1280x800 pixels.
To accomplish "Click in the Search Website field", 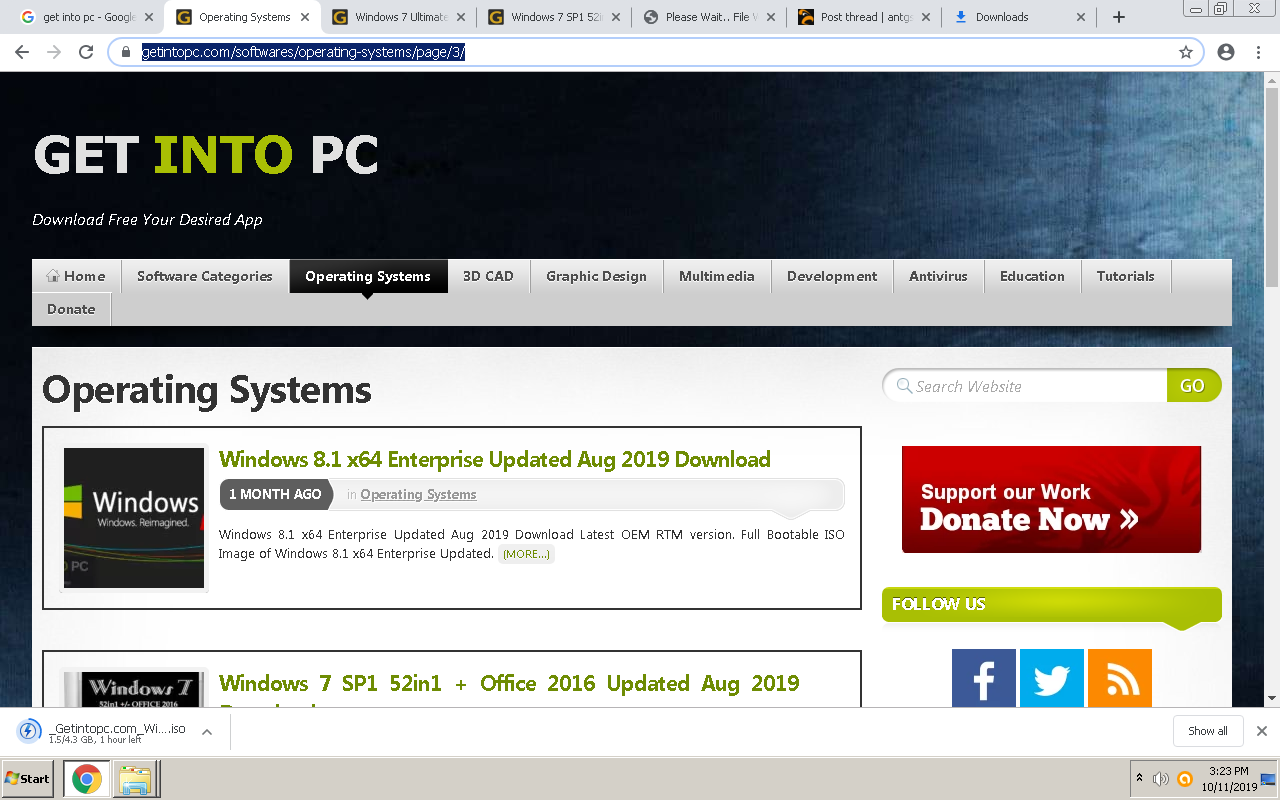I will pyautogui.click(x=1025, y=386).
